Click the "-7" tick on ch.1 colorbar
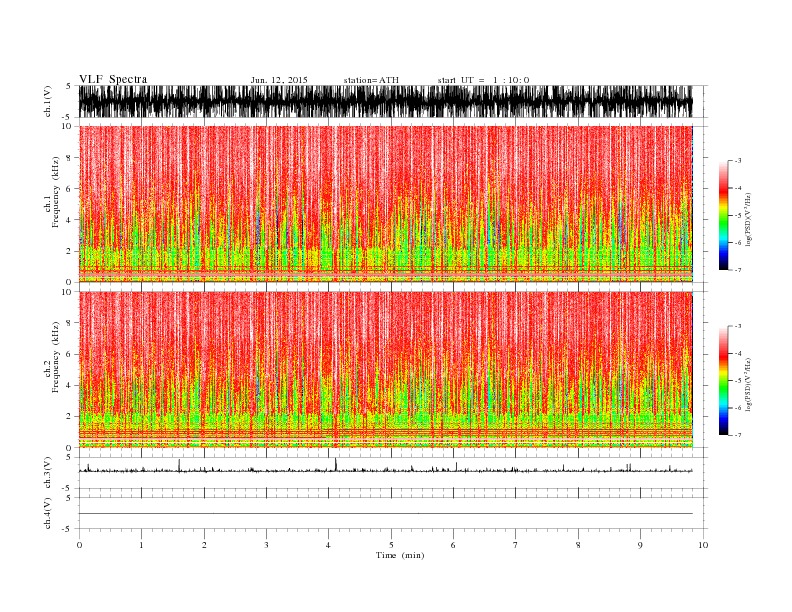Image resolution: width=792 pixels, height=612 pixels. tap(738, 270)
